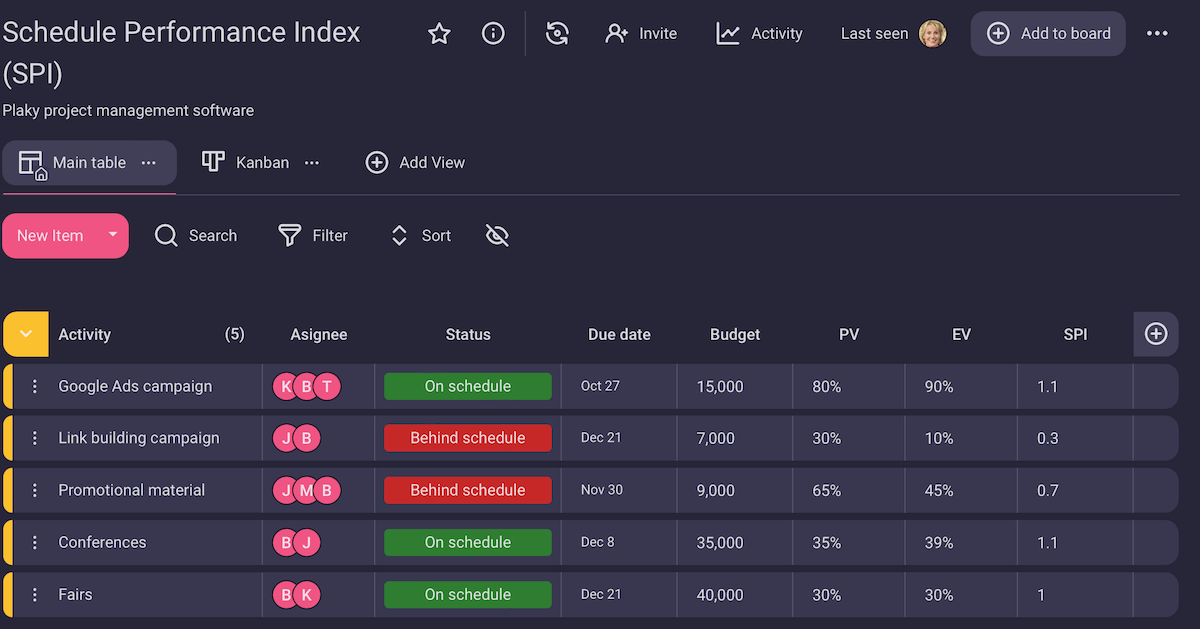
Task: Open row menu for Conferences
Action: pos(35,543)
